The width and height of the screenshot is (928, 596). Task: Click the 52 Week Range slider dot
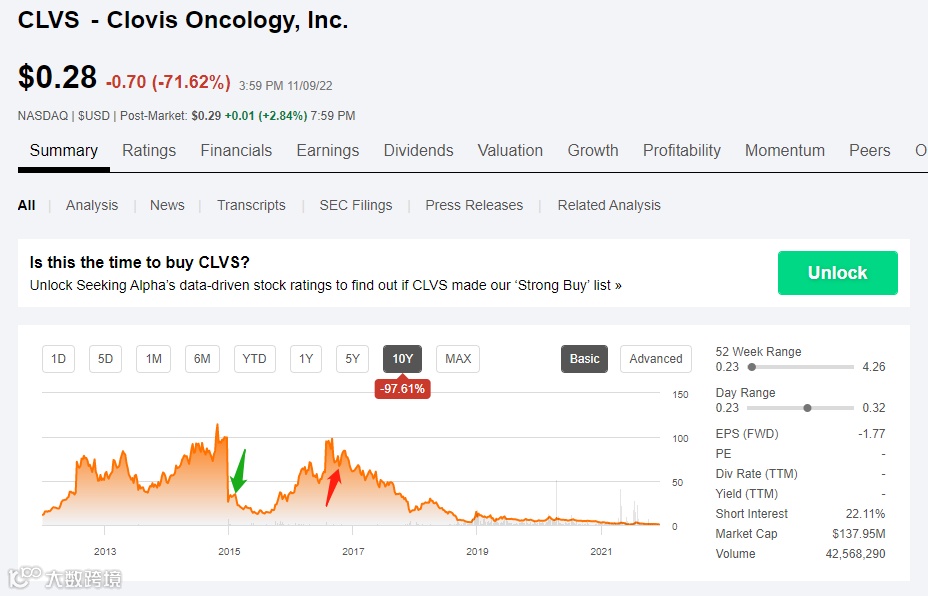coord(752,367)
